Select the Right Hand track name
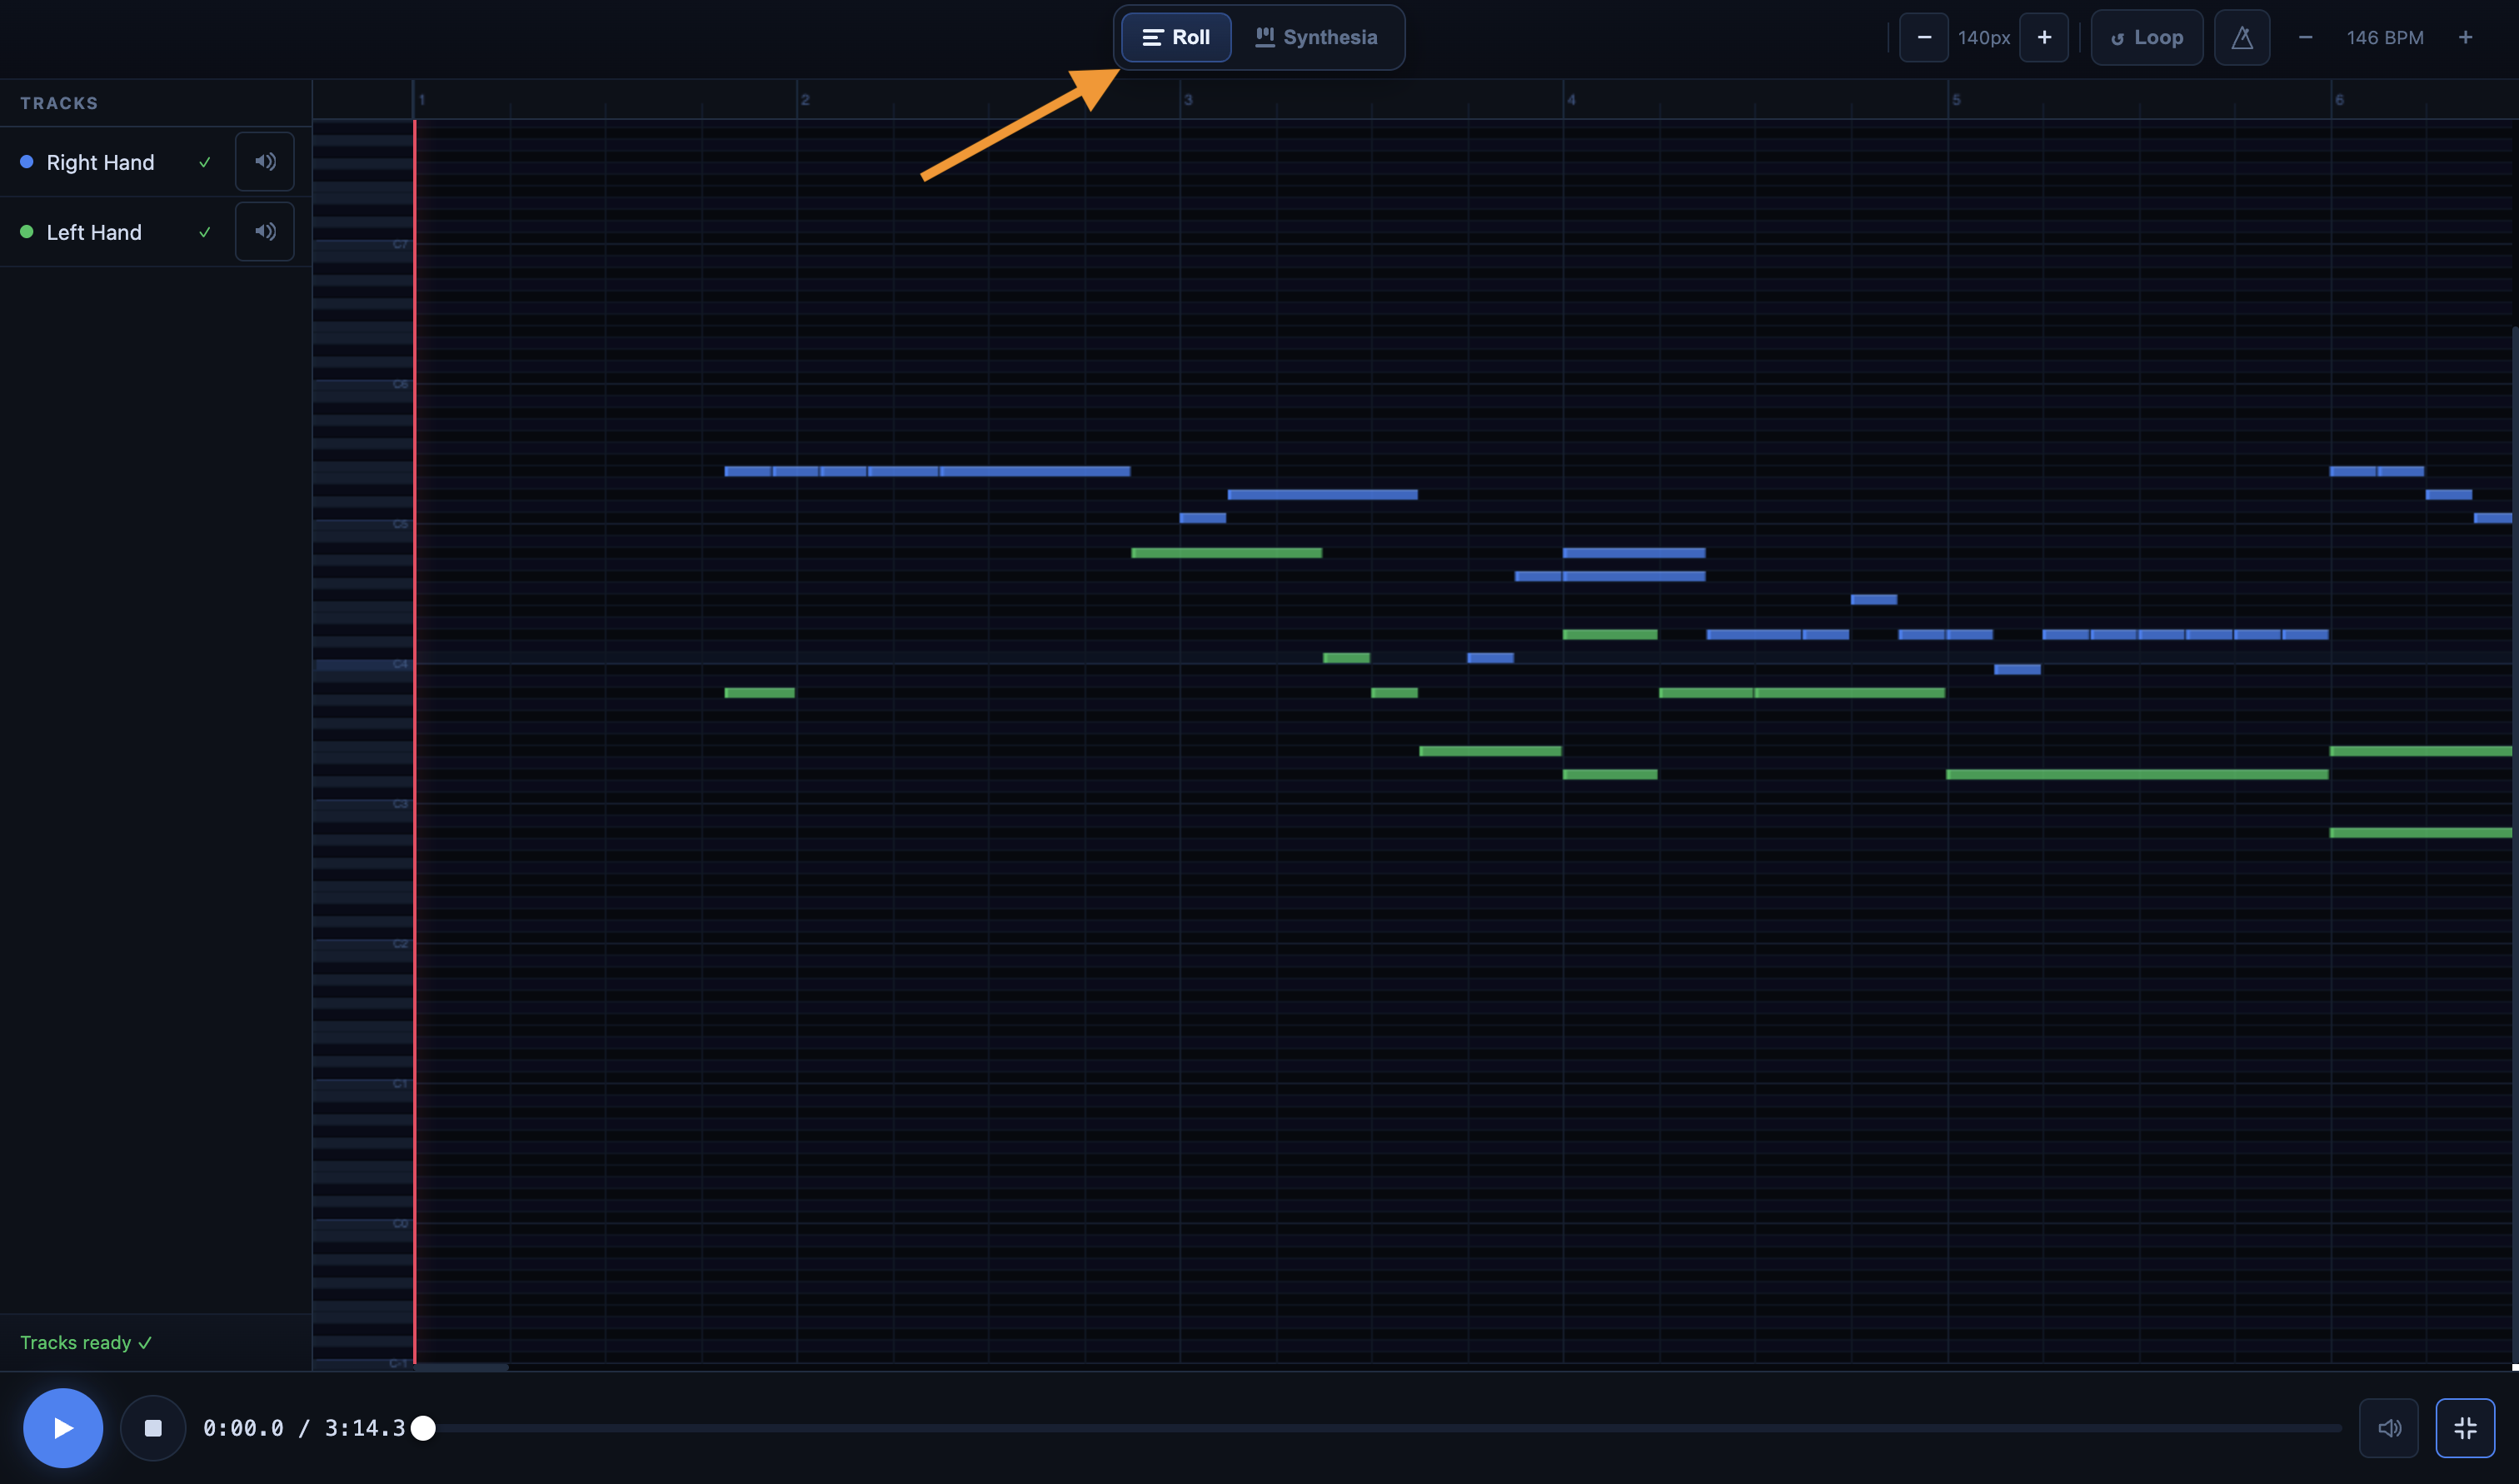 pyautogui.click(x=100, y=162)
